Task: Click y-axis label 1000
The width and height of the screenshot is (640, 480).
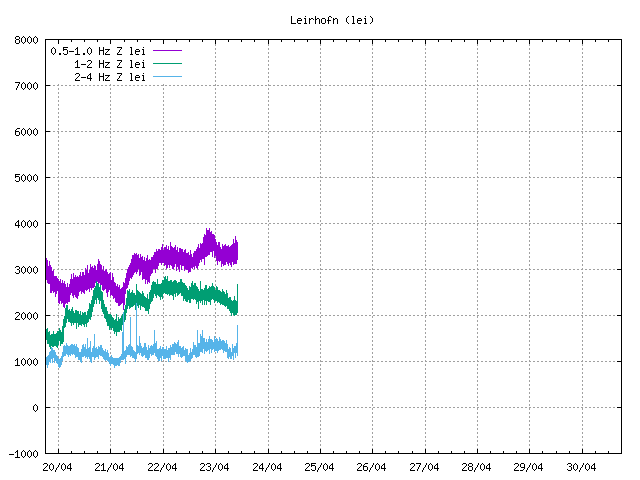Action: (26, 362)
